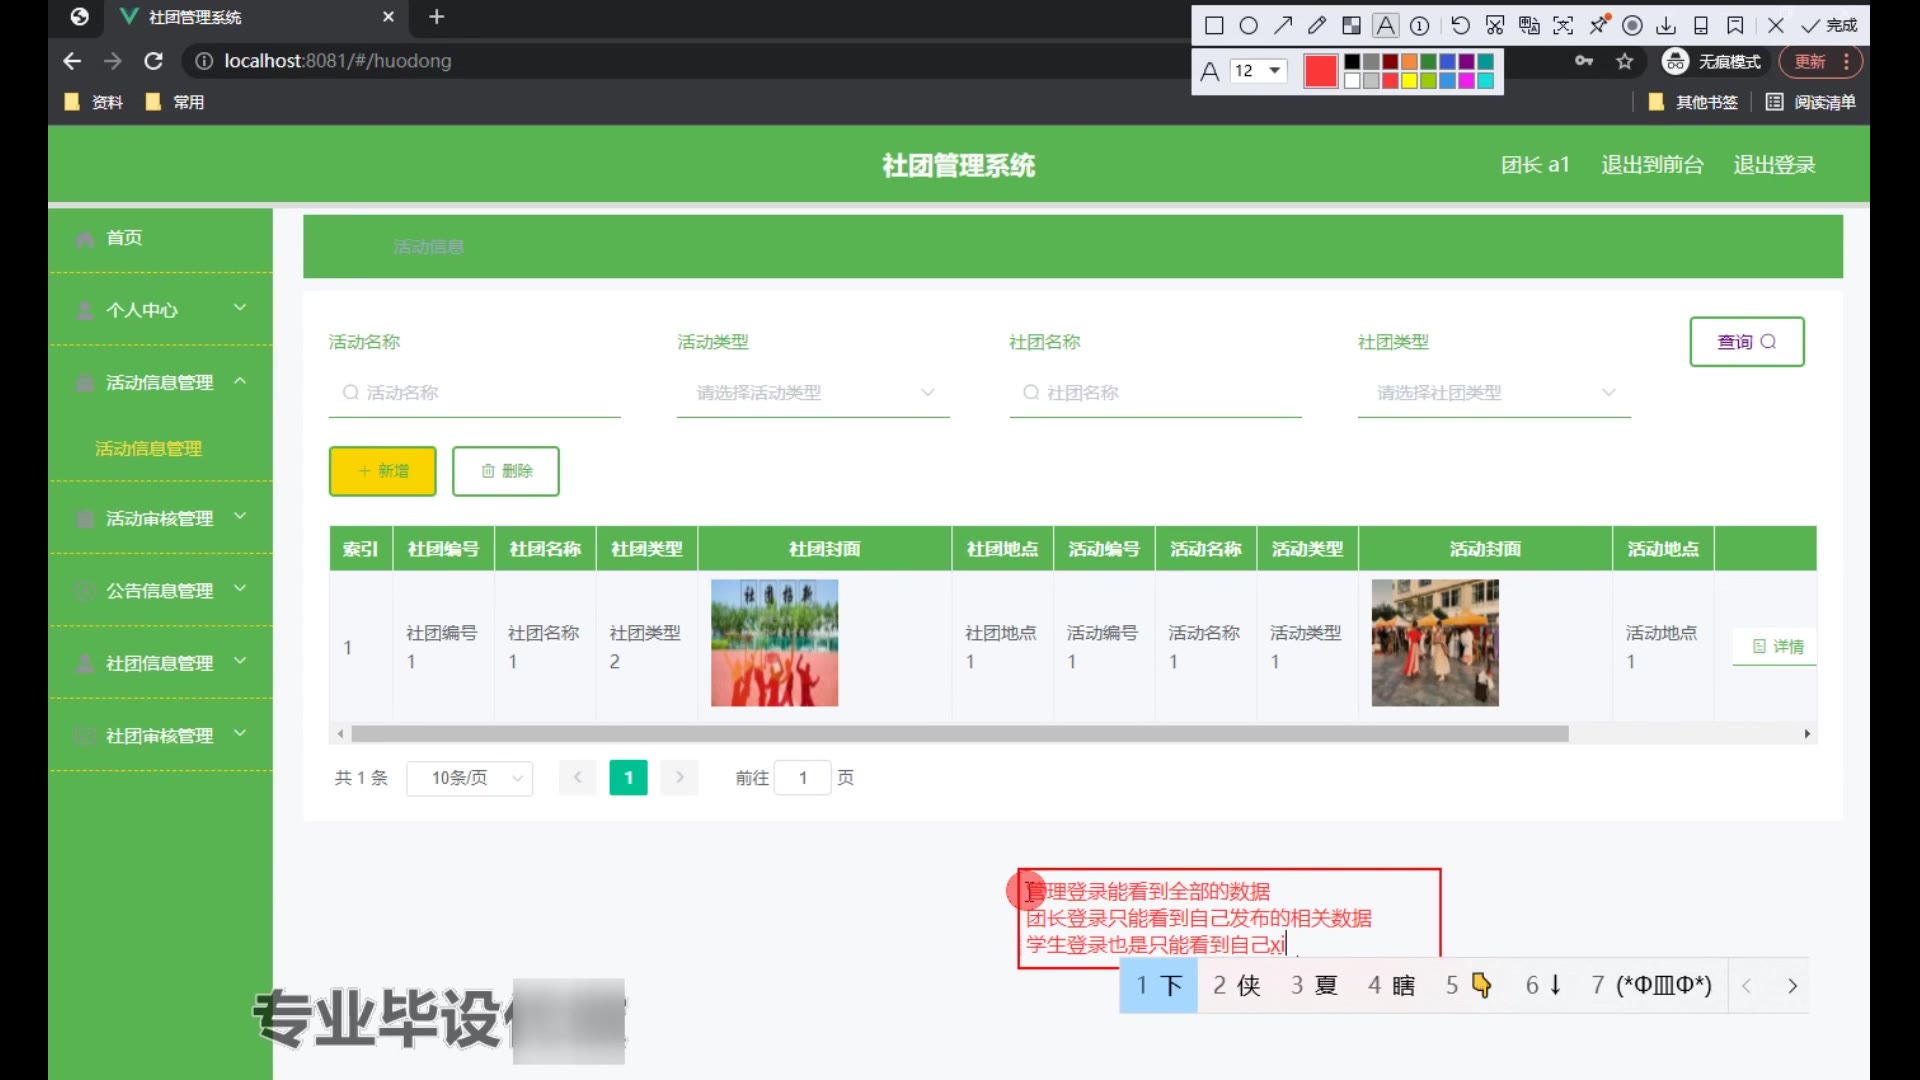Open 社团信息管理 in the sidebar
This screenshot has height=1080, width=1920.
click(x=160, y=663)
